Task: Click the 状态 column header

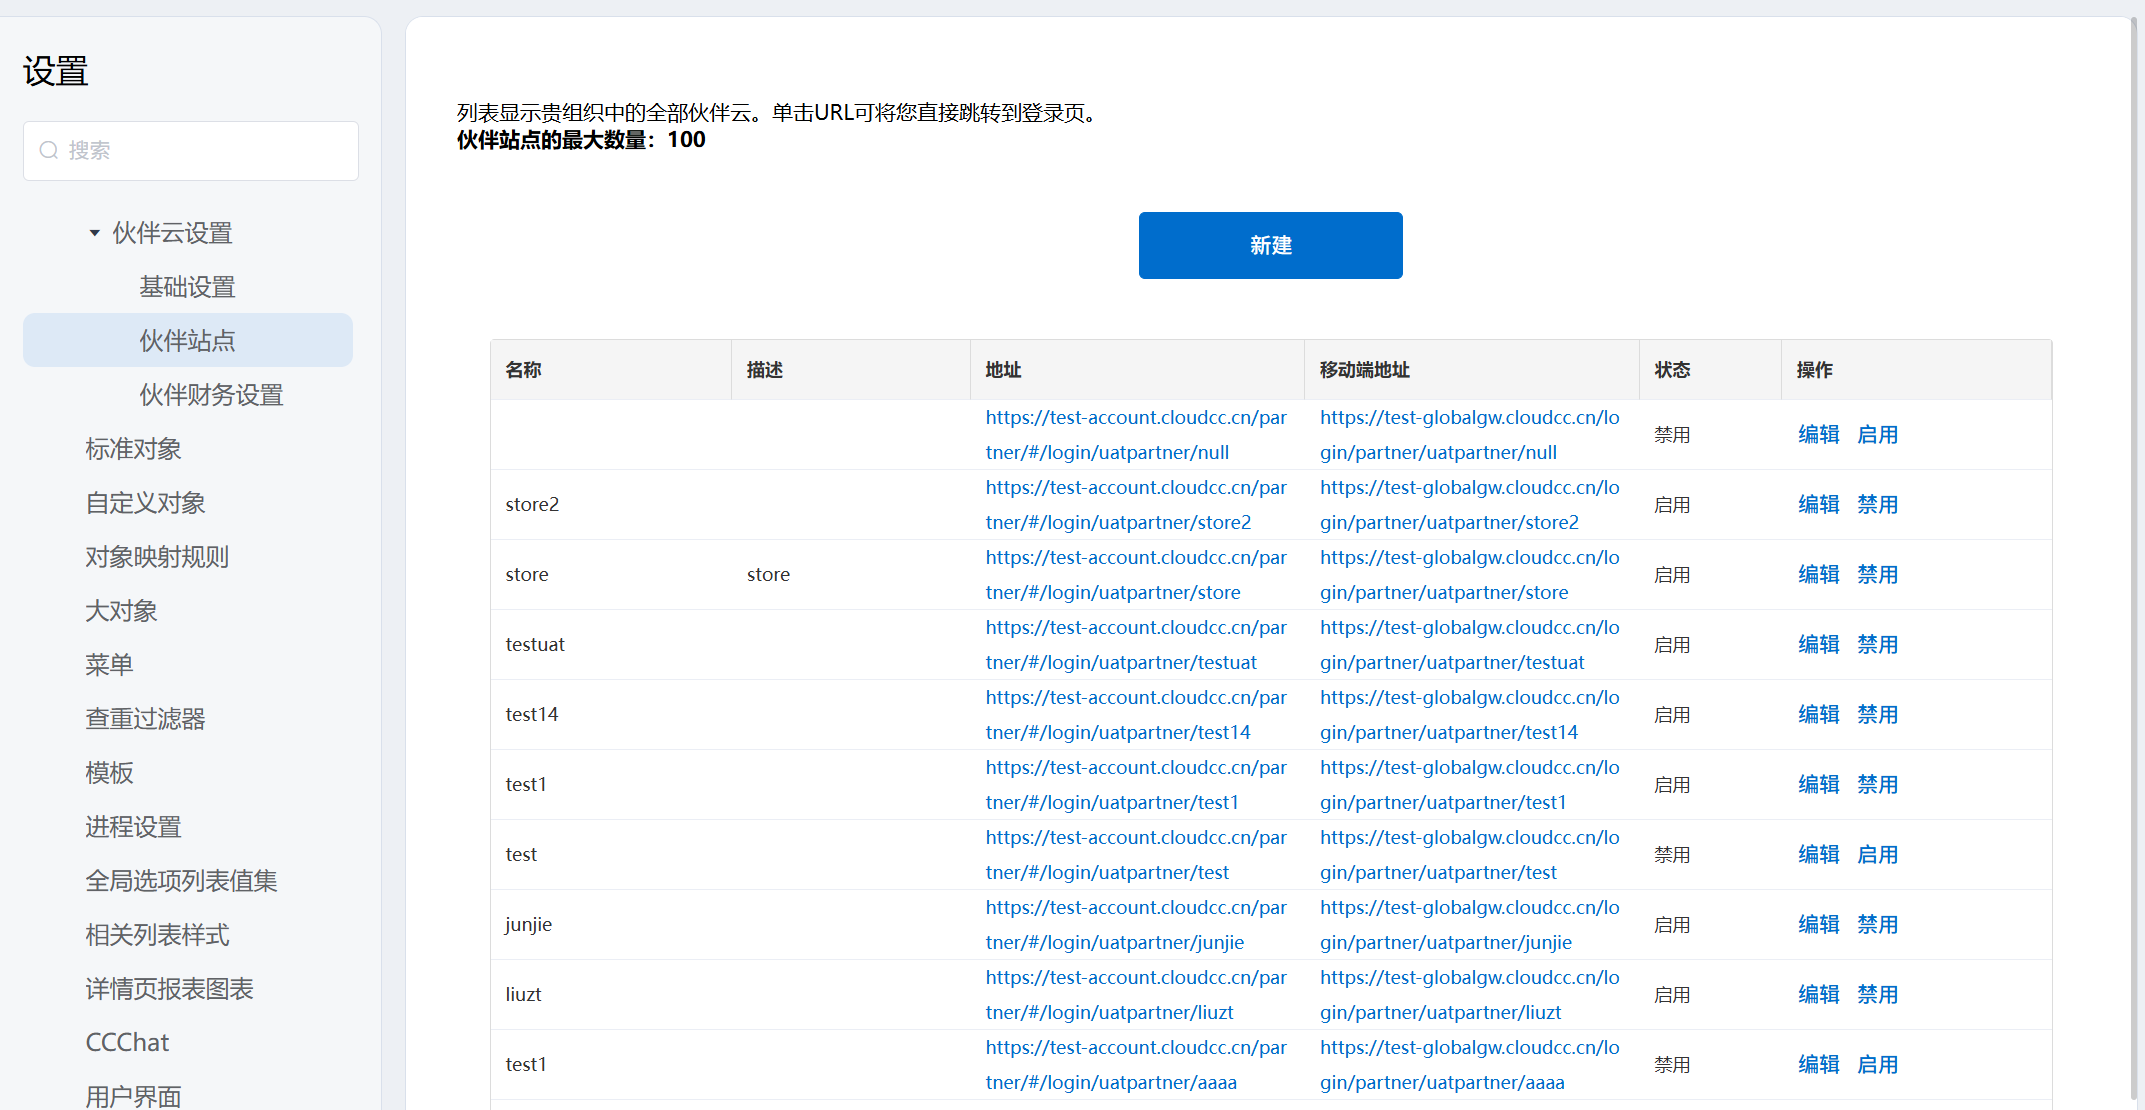Action: click(1672, 370)
